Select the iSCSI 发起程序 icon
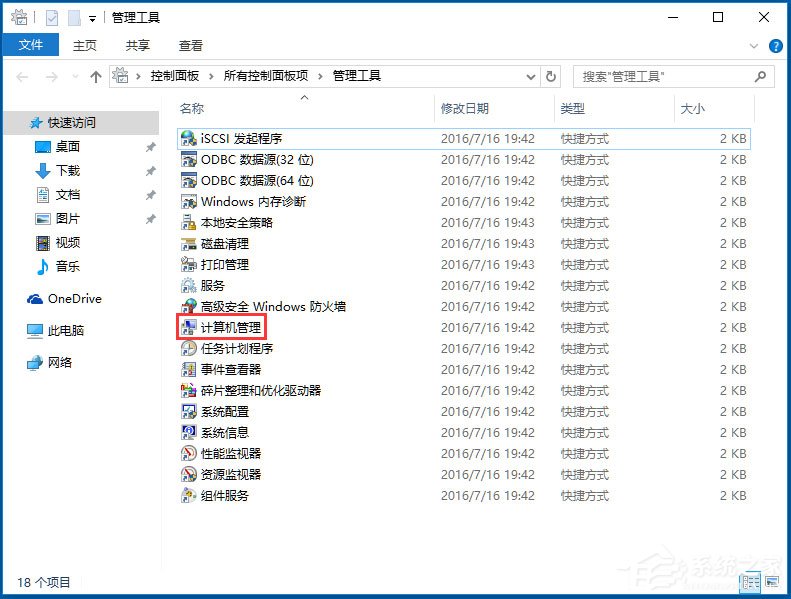 click(188, 139)
